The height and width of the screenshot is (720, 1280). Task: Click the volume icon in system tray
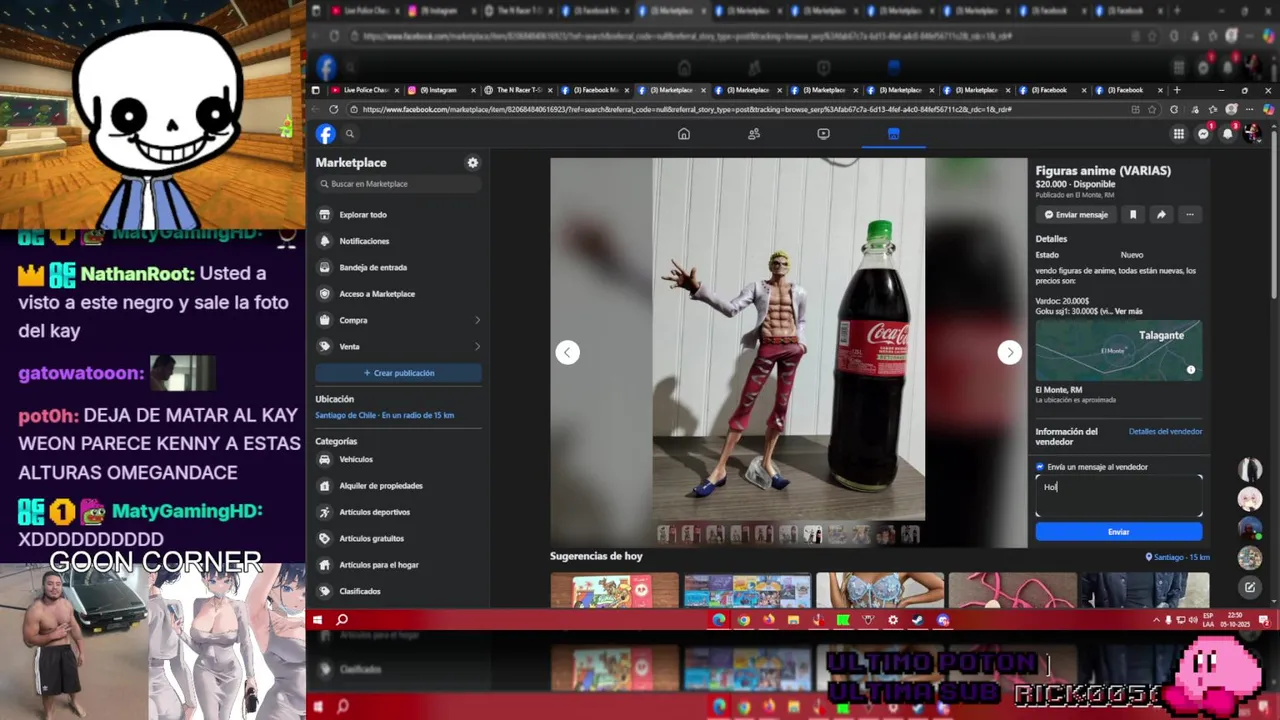click(1192, 620)
